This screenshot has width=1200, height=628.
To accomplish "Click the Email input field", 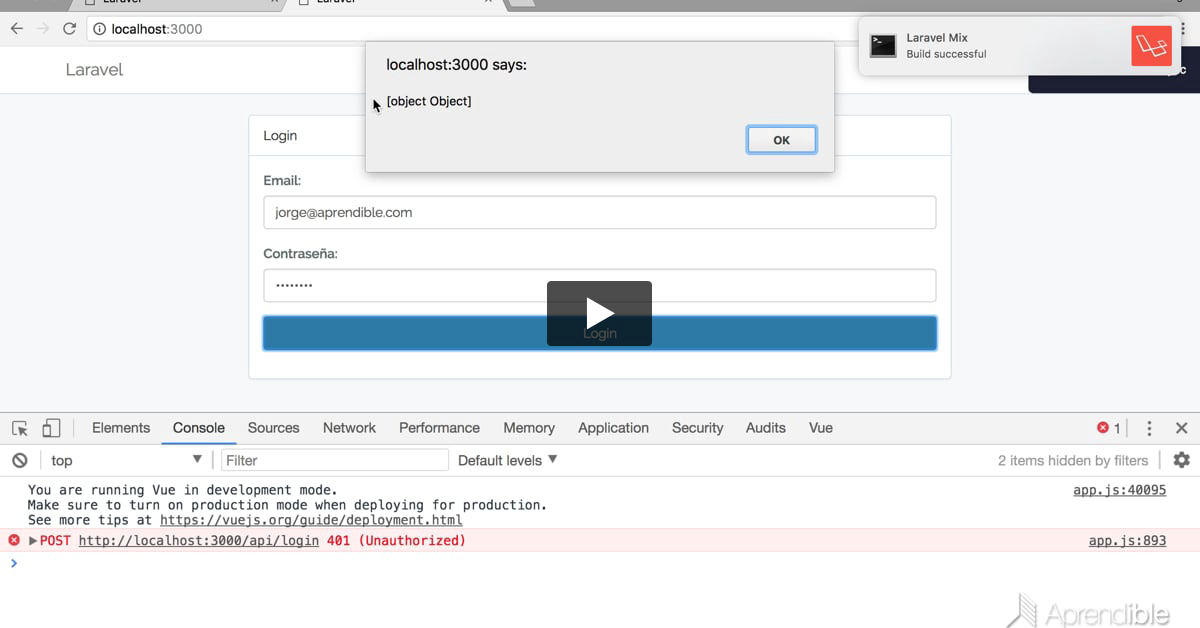I will pyautogui.click(x=600, y=212).
